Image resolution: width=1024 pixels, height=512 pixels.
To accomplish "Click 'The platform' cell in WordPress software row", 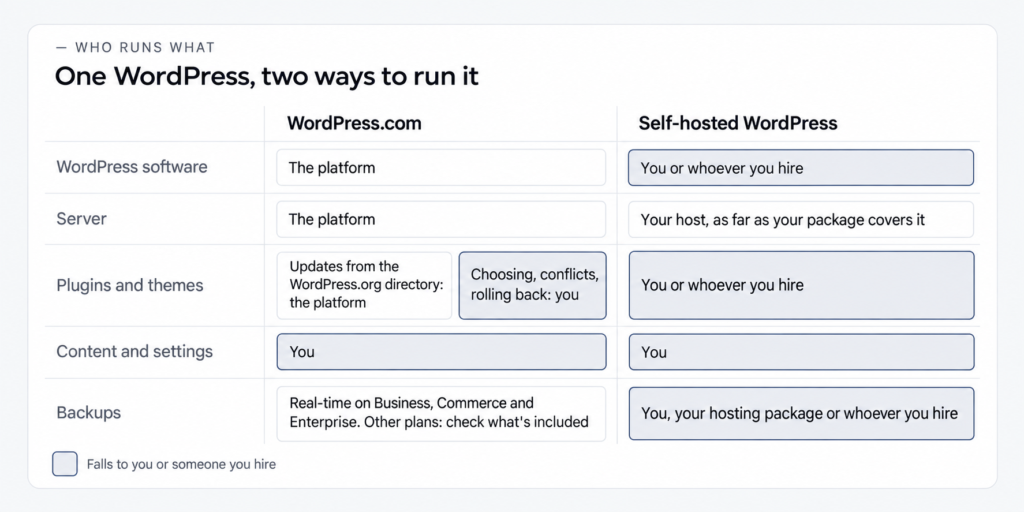I will (x=441, y=168).
